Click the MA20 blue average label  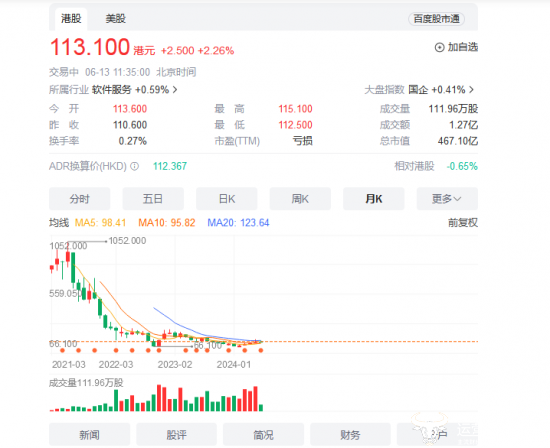tap(238, 223)
